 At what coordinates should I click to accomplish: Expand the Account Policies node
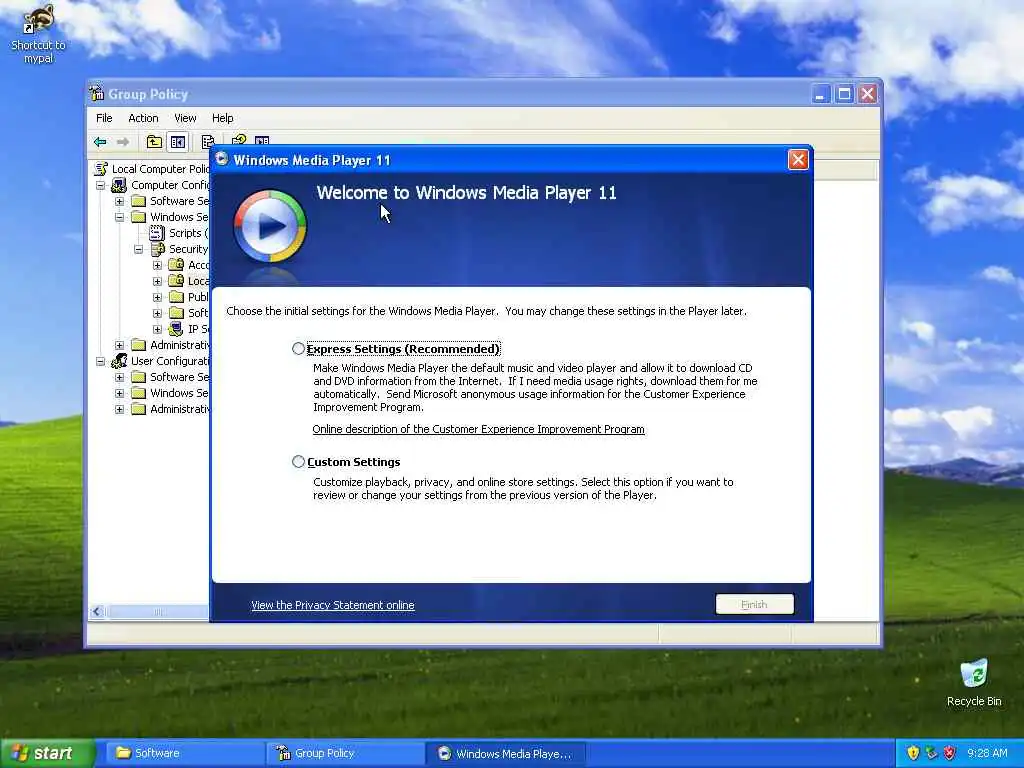(x=157, y=265)
